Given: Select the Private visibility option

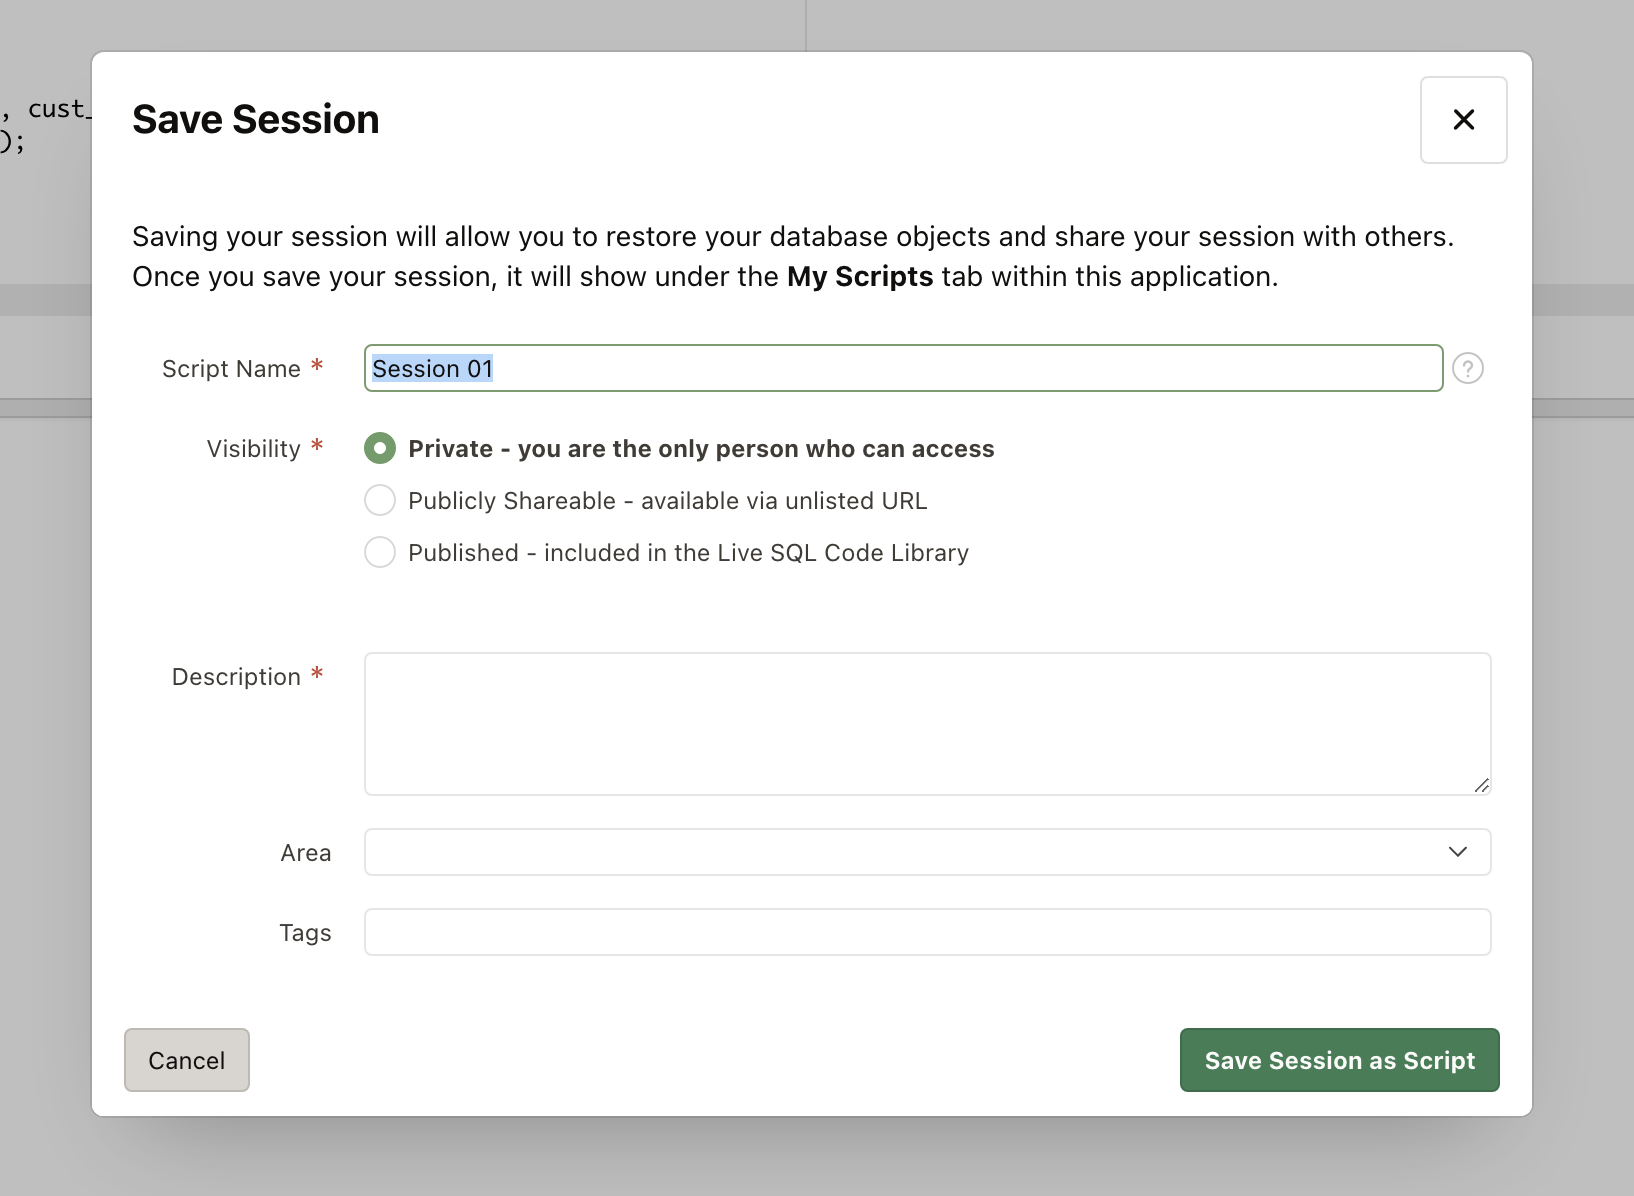Looking at the screenshot, I should 380,448.
